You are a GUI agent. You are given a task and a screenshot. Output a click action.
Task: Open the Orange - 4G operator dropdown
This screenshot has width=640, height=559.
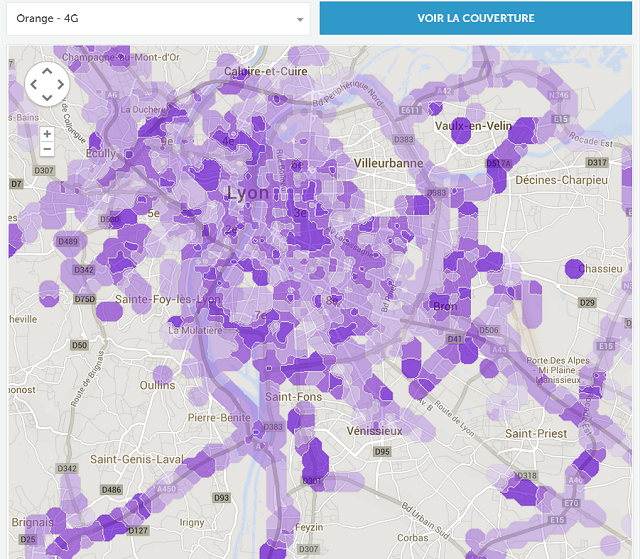160,18
